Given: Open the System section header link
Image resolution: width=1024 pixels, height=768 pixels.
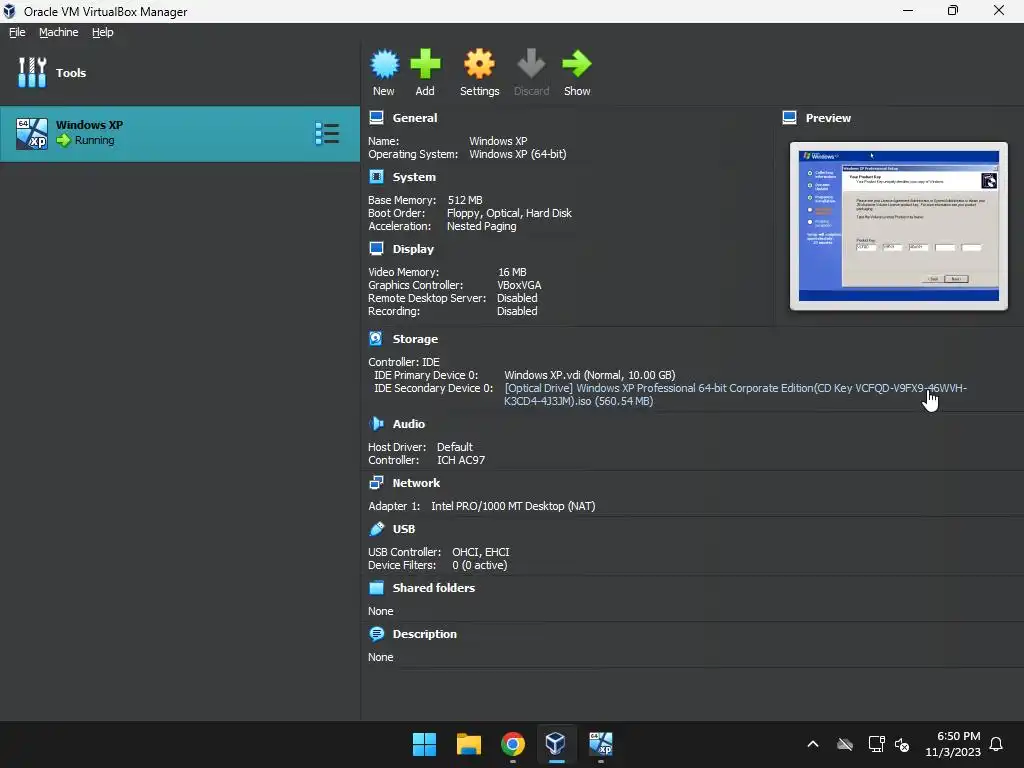Looking at the screenshot, I should click(414, 177).
